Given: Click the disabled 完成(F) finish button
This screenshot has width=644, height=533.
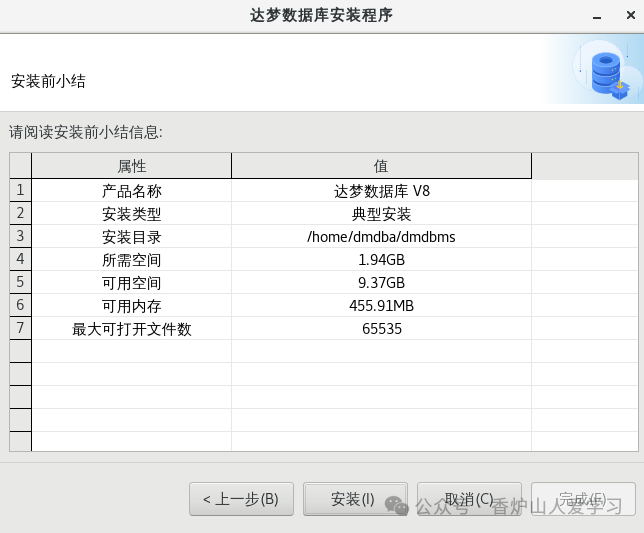Looking at the screenshot, I should tap(583, 499).
